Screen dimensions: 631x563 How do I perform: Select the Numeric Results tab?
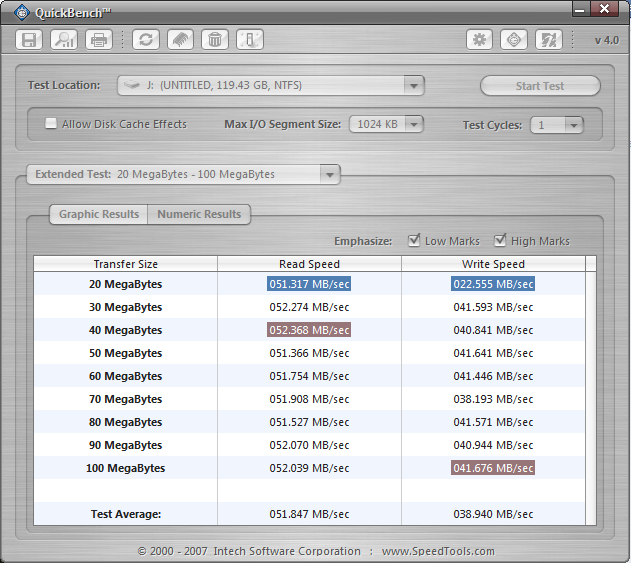coord(199,214)
